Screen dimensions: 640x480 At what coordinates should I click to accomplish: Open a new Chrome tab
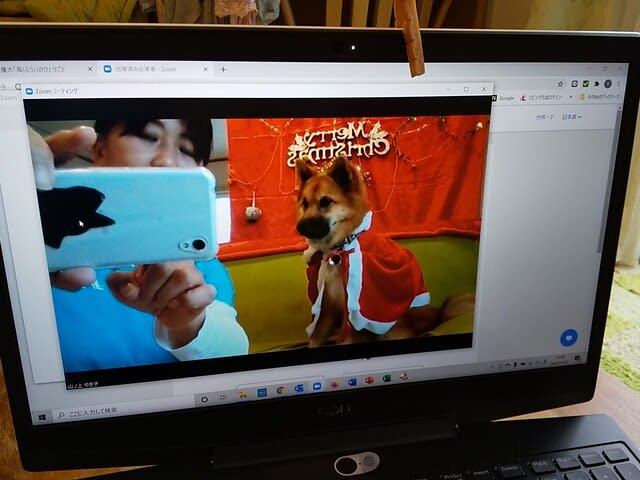pos(223,69)
